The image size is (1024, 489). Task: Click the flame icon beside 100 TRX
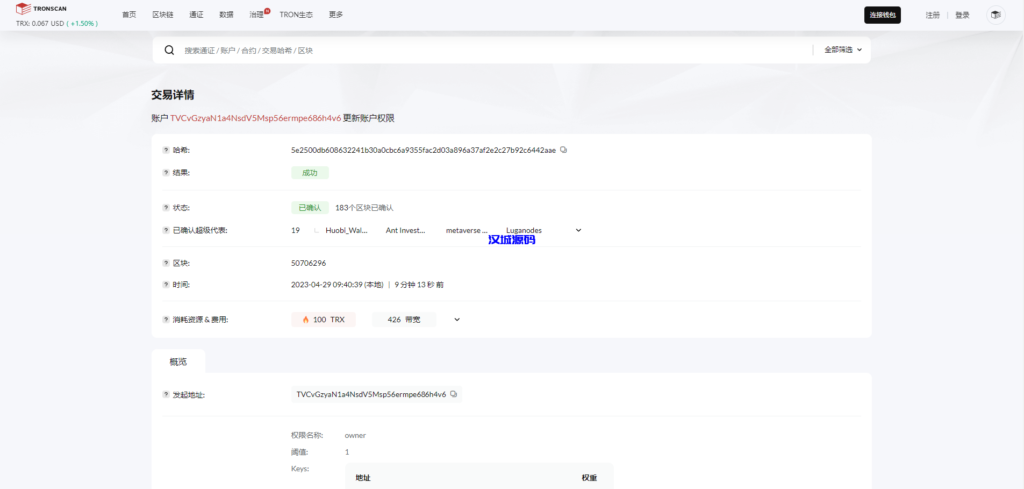[306, 320]
